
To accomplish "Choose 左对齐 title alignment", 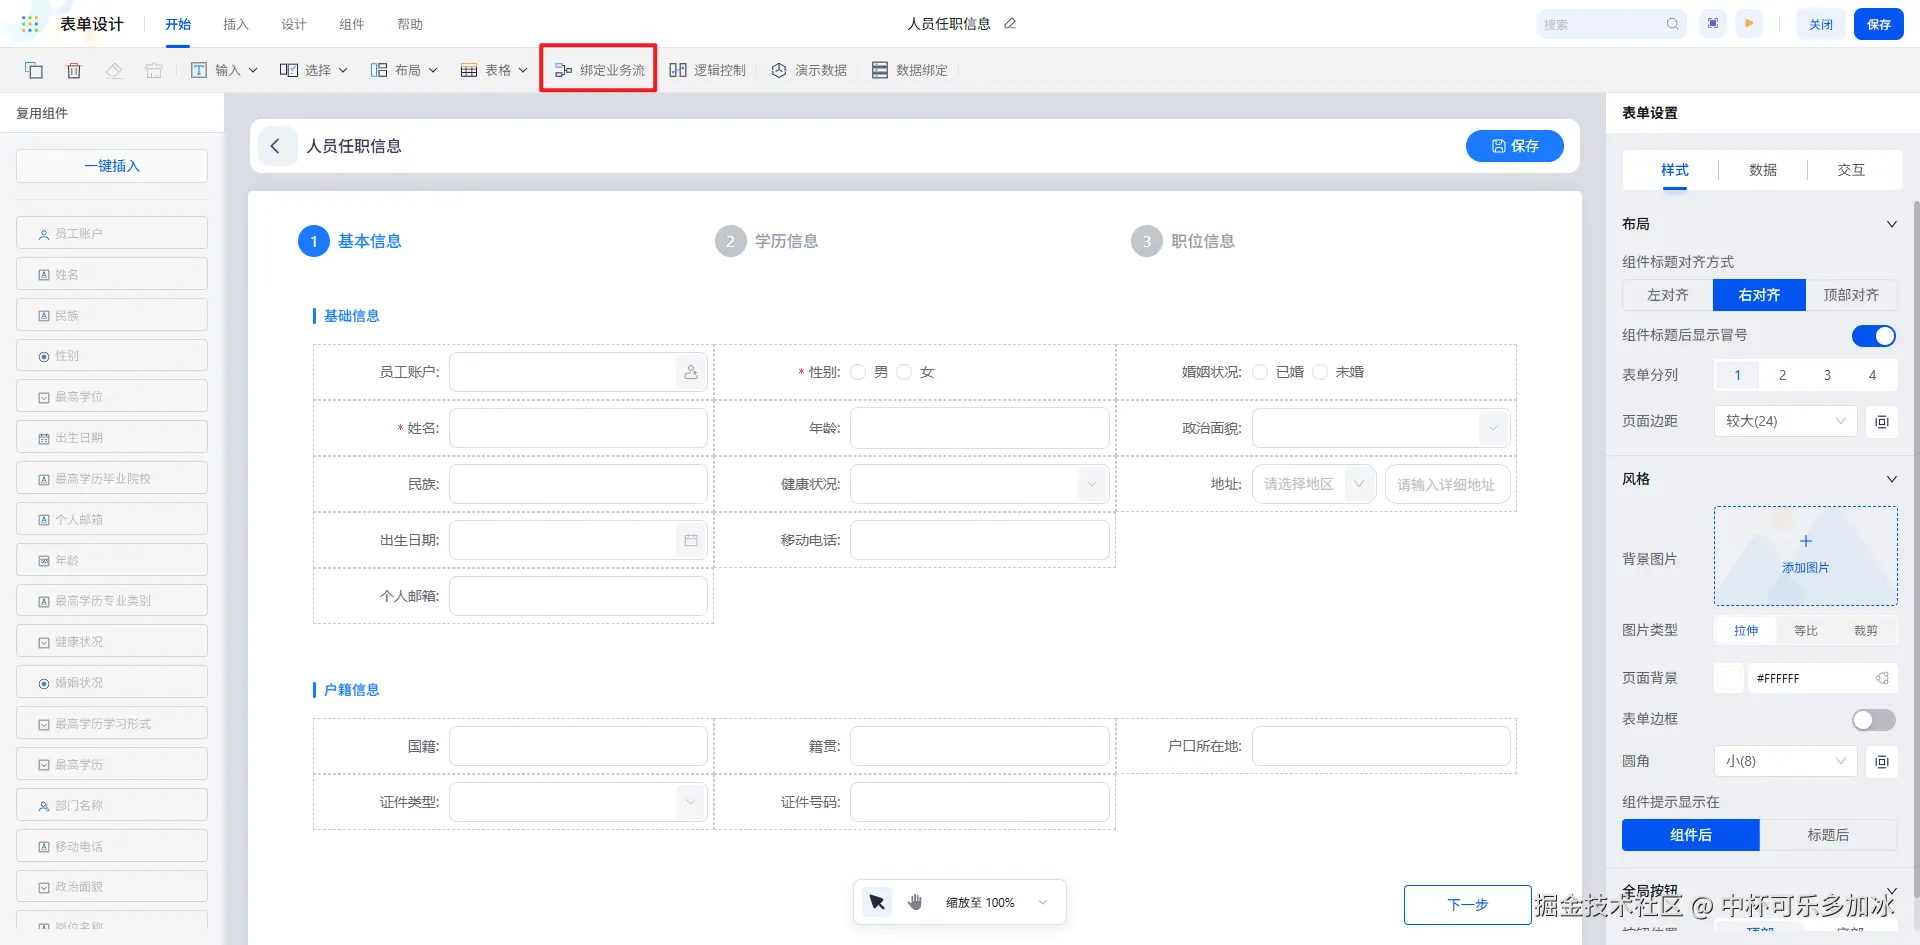I will pos(1668,295).
